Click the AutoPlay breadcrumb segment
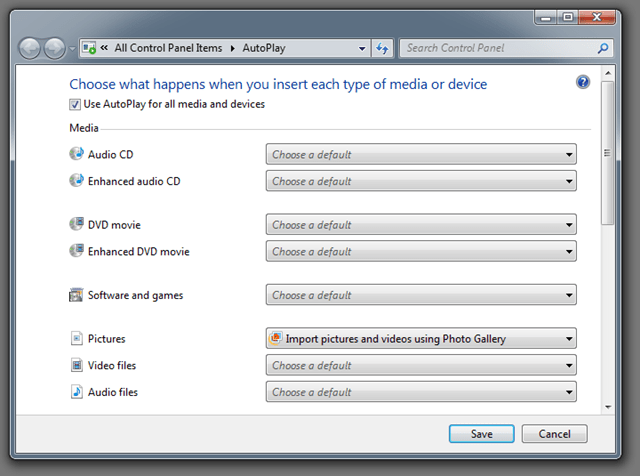 (265, 48)
